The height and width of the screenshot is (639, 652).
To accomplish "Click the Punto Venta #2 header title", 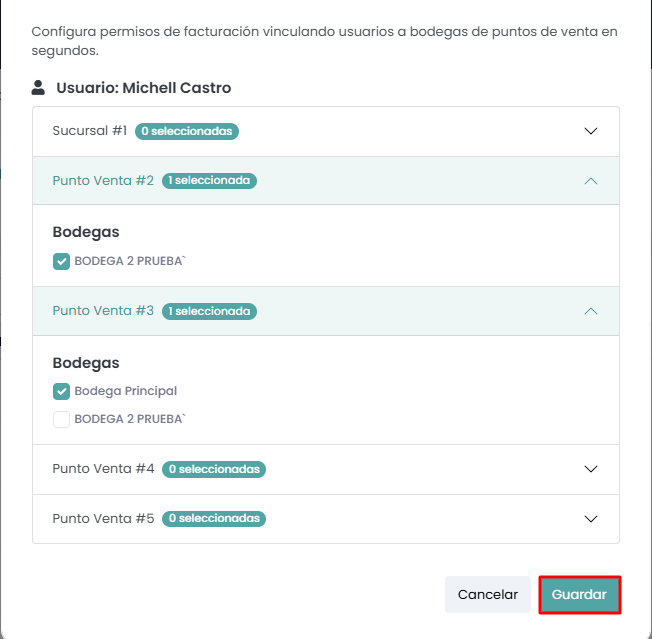I will click(103, 181).
